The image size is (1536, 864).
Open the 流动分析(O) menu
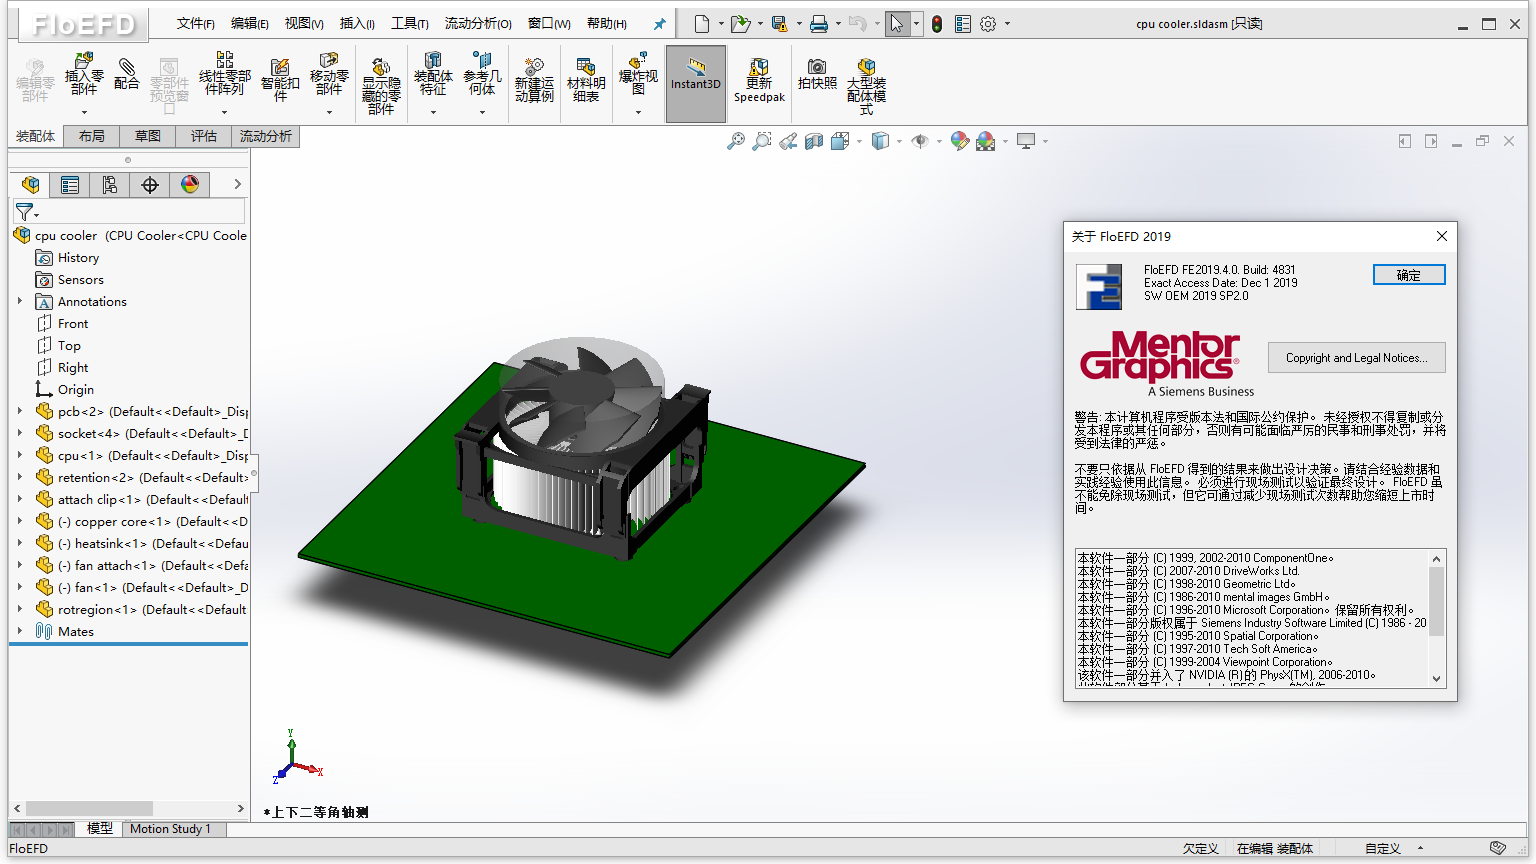(x=478, y=24)
